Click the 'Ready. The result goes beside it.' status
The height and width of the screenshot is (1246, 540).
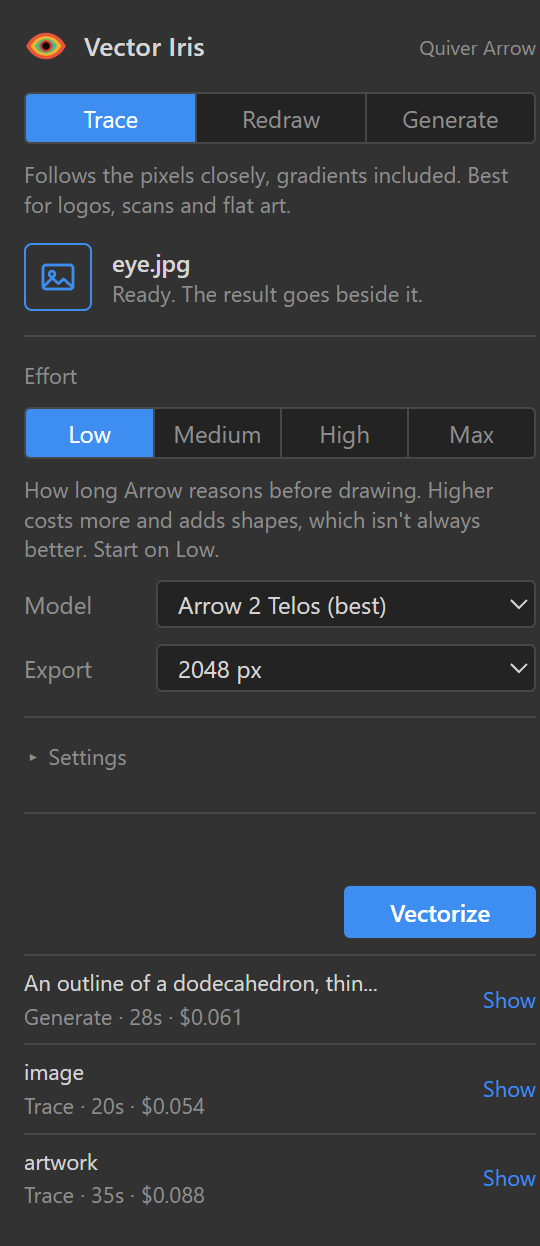pyautogui.click(x=267, y=295)
